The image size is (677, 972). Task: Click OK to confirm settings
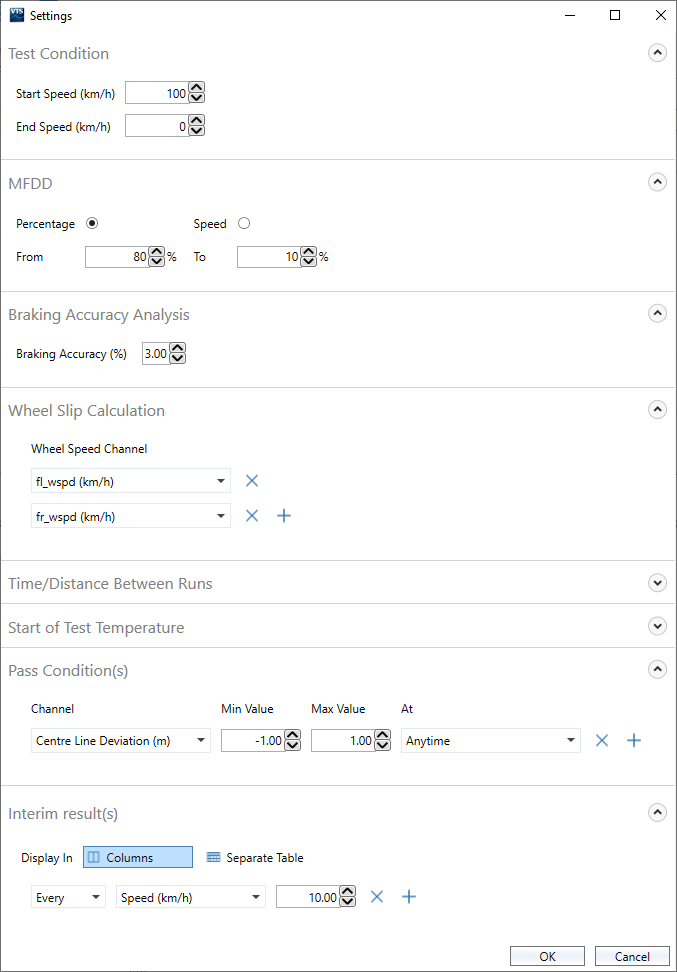coord(547,956)
